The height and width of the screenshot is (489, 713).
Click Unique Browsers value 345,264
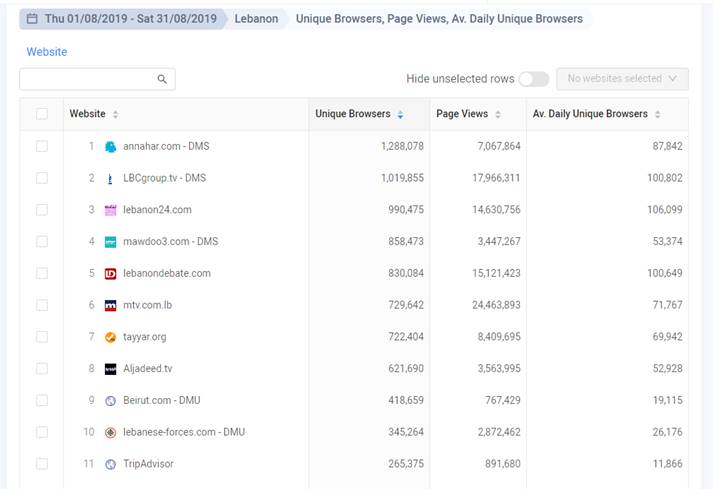point(406,432)
